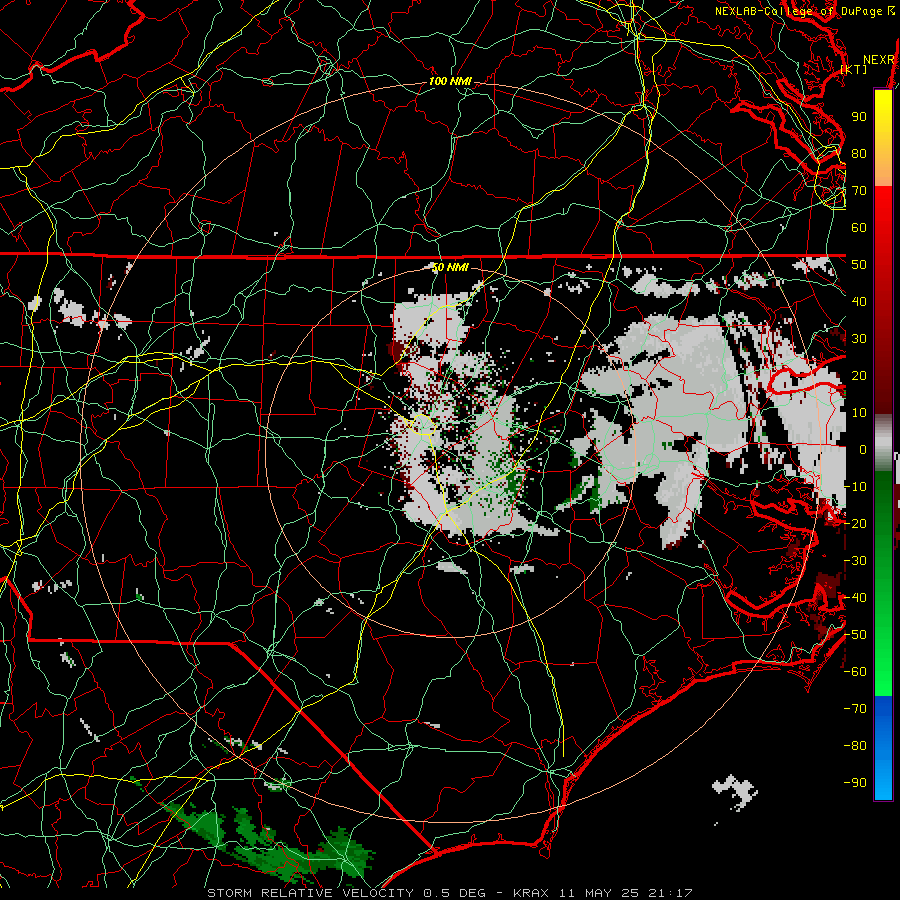Viewport: 900px width, 900px height.
Task: Select the 80 value on velocity scale
Action: [859, 154]
